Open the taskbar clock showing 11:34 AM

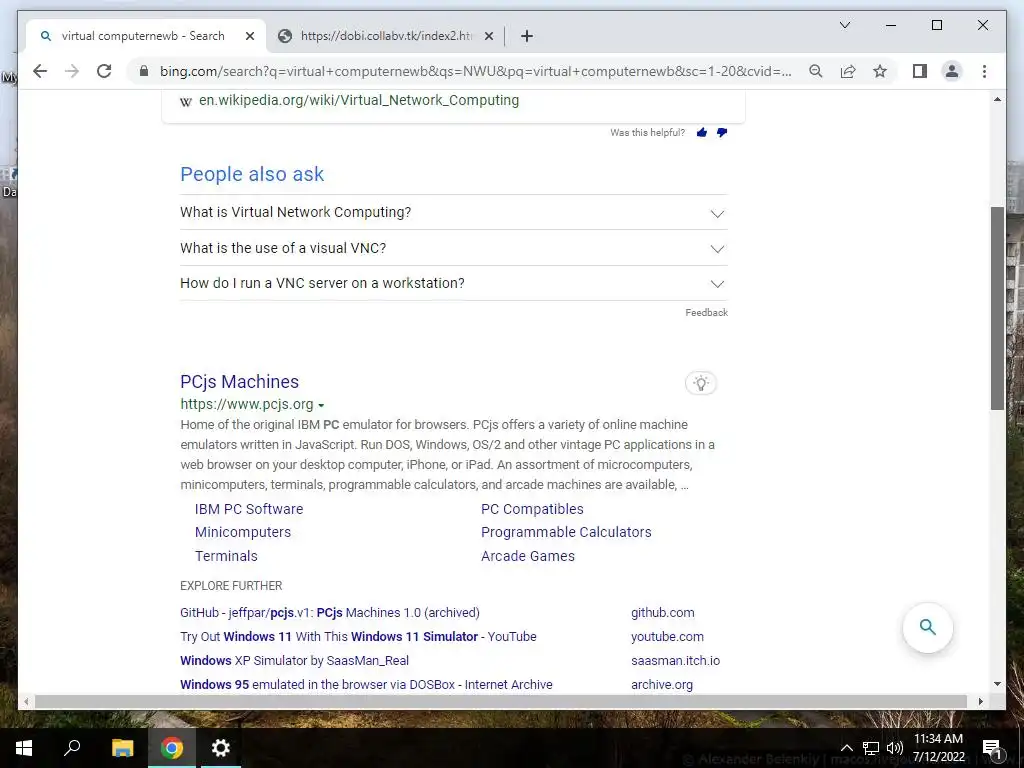pyautogui.click(x=938, y=748)
